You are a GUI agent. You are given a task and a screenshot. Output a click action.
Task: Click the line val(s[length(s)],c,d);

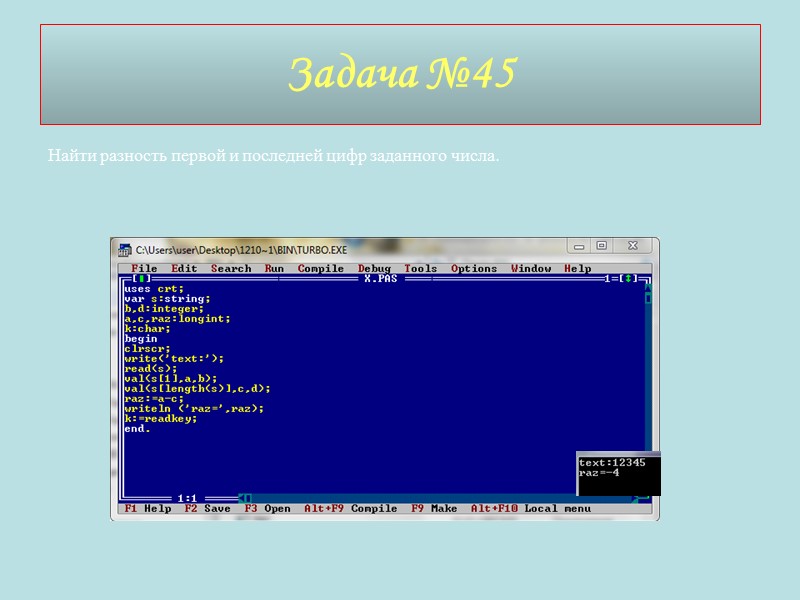(197, 389)
